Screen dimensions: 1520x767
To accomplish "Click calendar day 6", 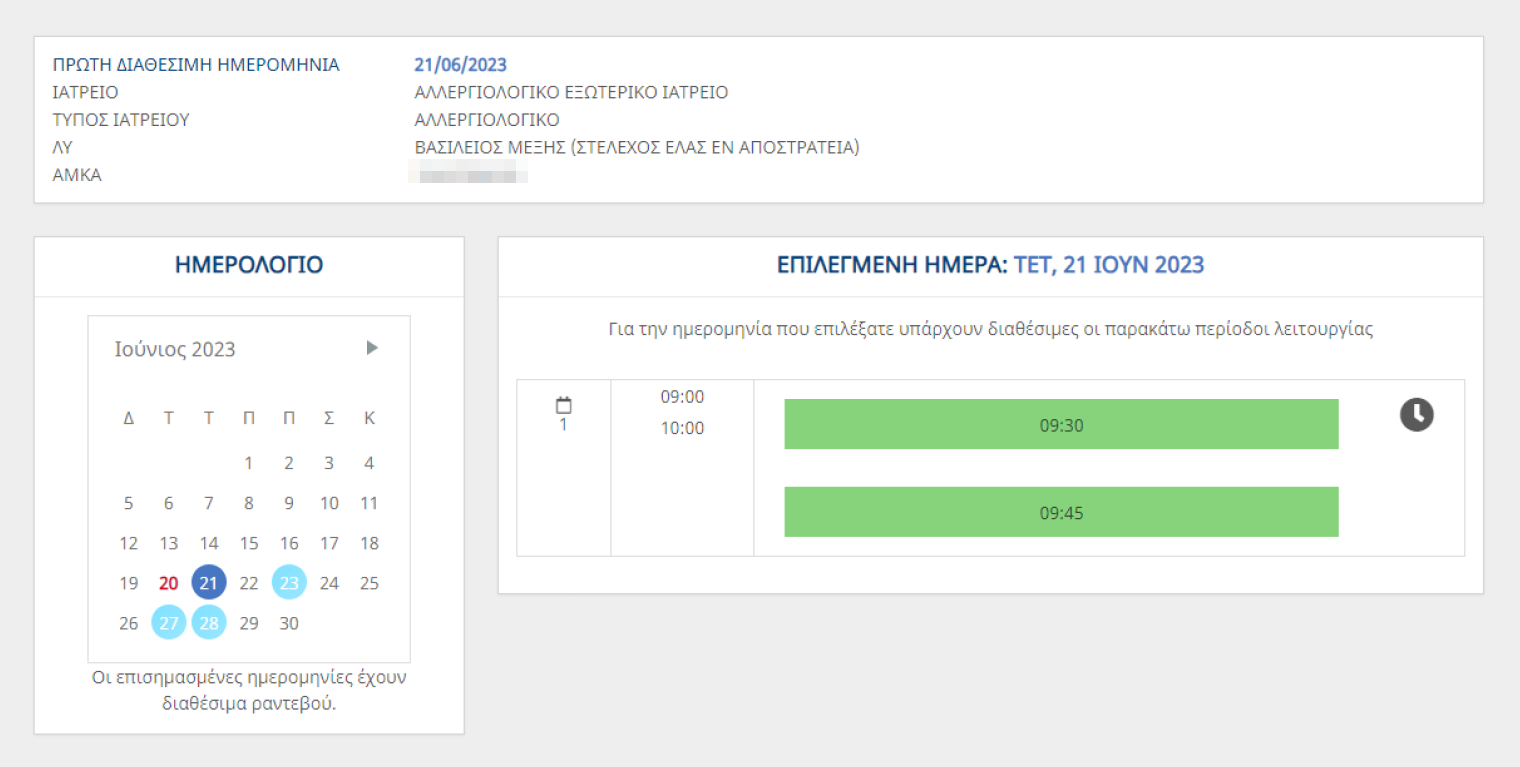I will tap(169, 503).
